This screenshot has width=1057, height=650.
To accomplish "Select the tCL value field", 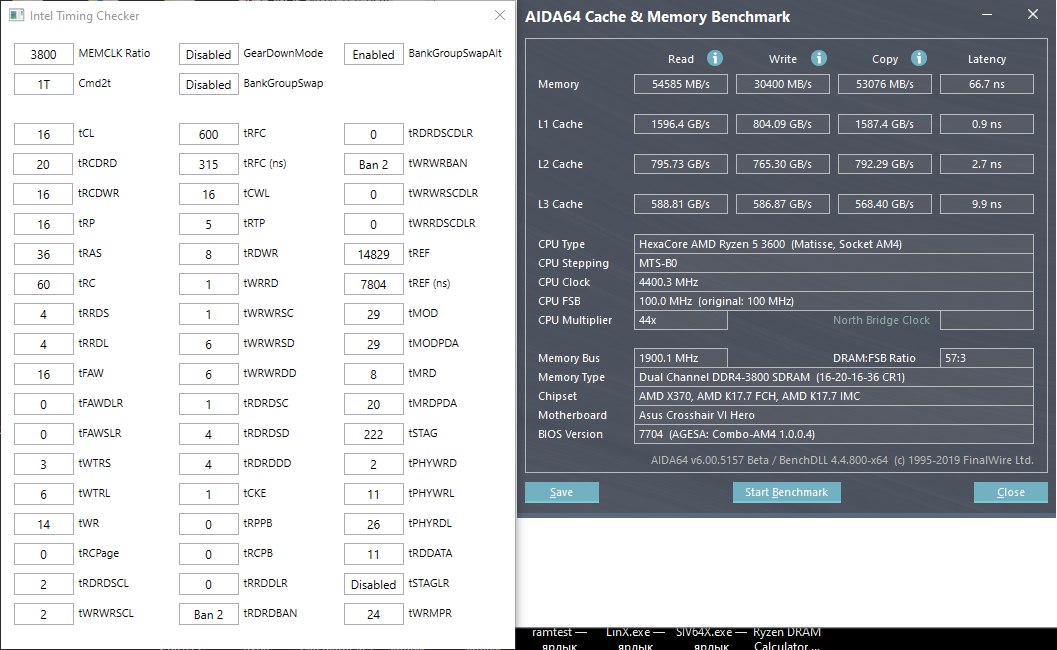I will tap(43, 134).
